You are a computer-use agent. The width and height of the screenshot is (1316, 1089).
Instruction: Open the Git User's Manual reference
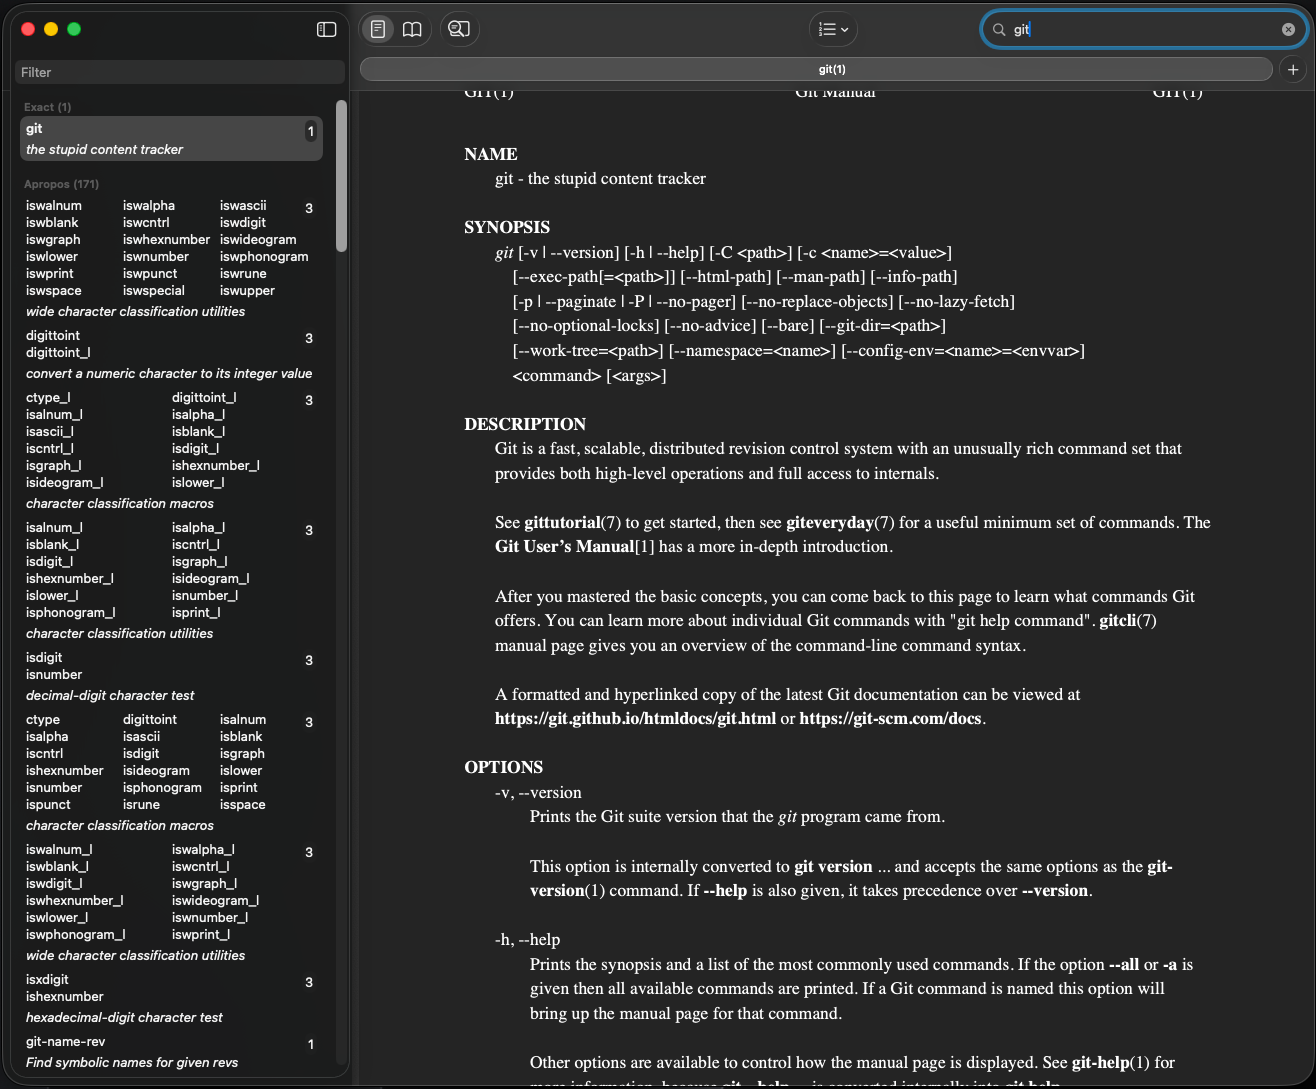pos(574,547)
